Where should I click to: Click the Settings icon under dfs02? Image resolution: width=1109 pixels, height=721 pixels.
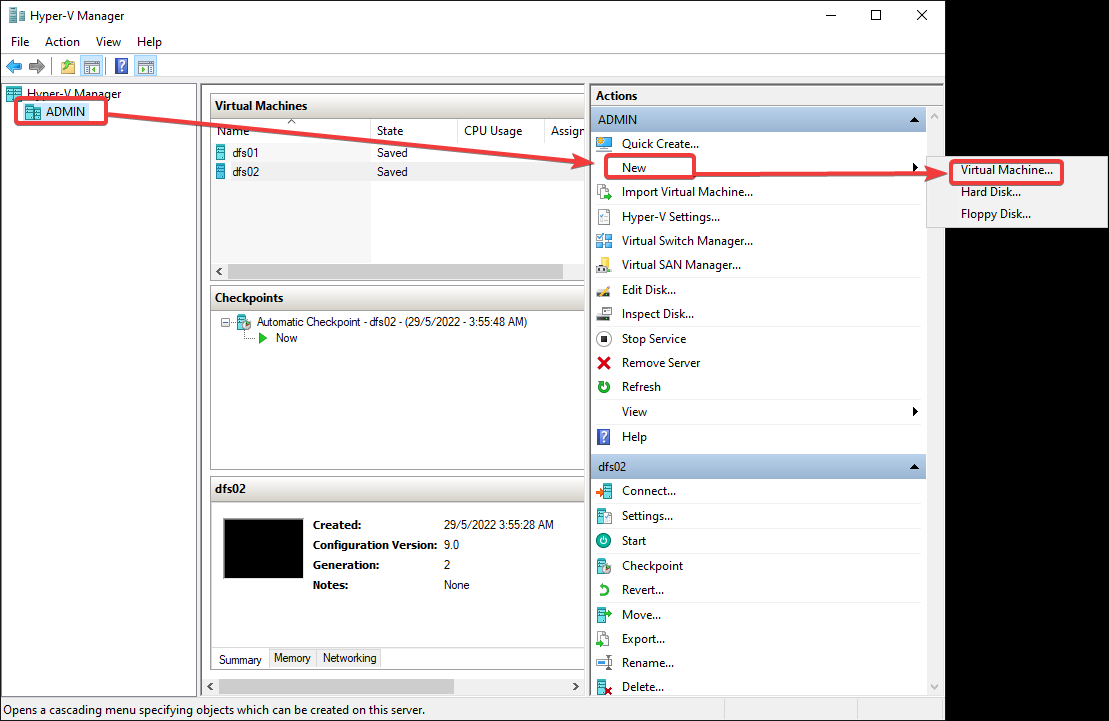click(x=604, y=516)
